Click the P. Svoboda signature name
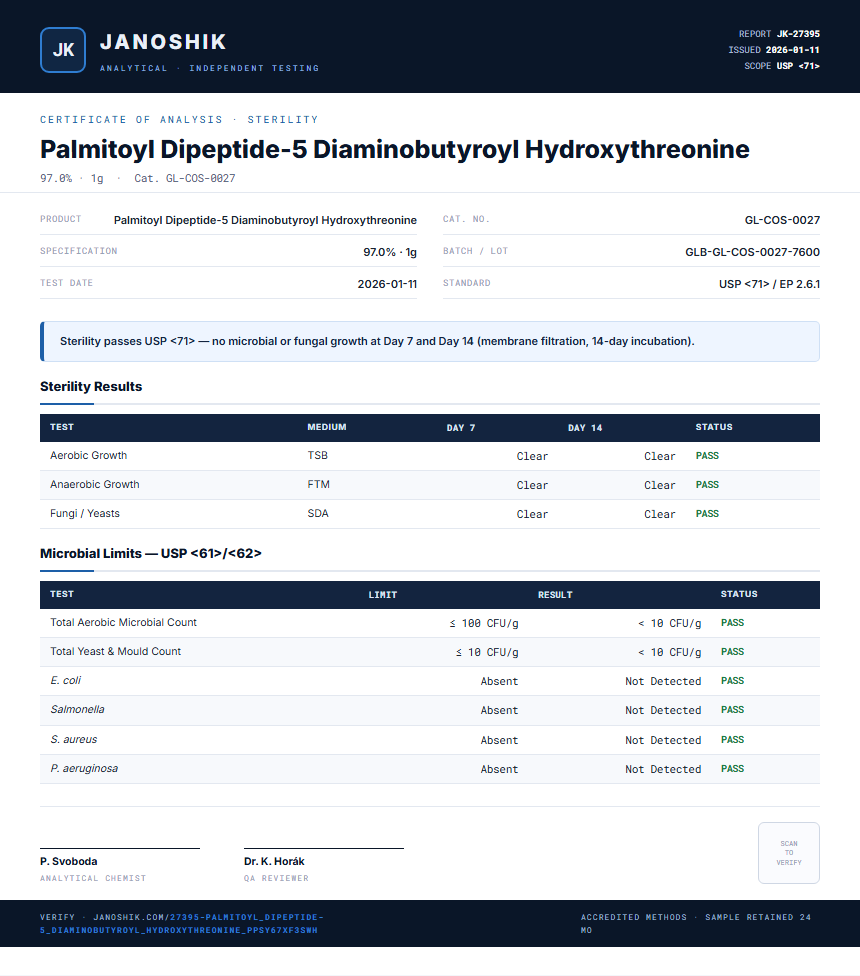This screenshot has width=860, height=976. coord(68,861)
